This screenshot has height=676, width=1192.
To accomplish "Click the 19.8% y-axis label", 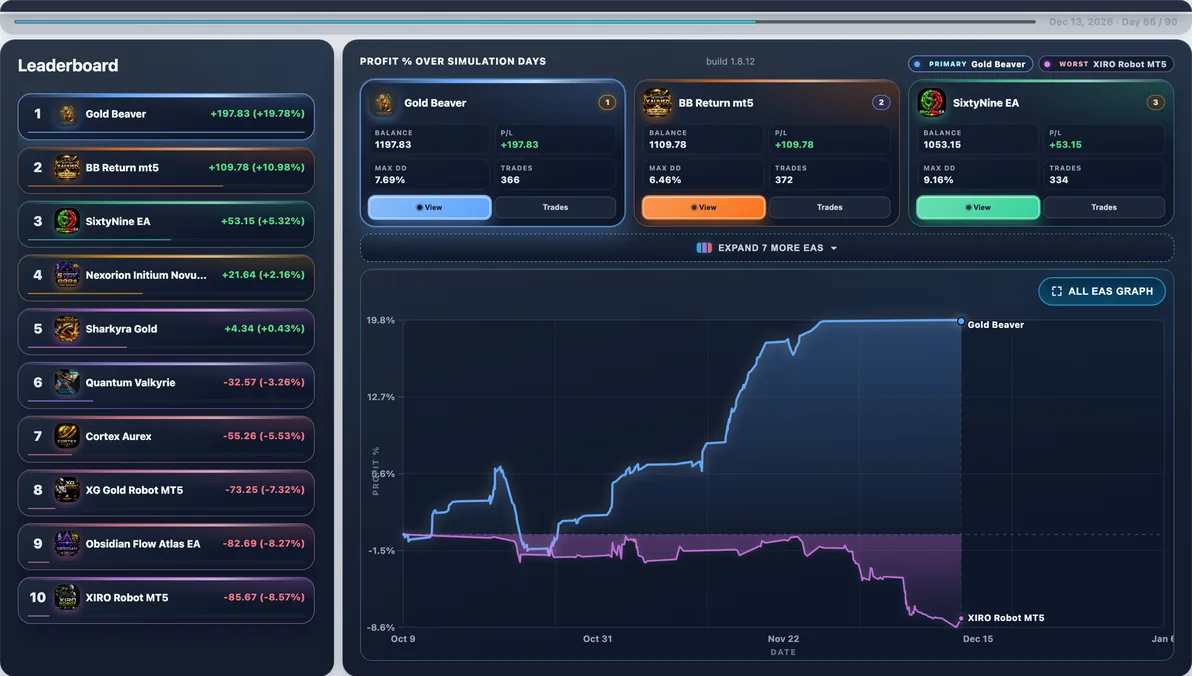I will (x=381, y=320).
